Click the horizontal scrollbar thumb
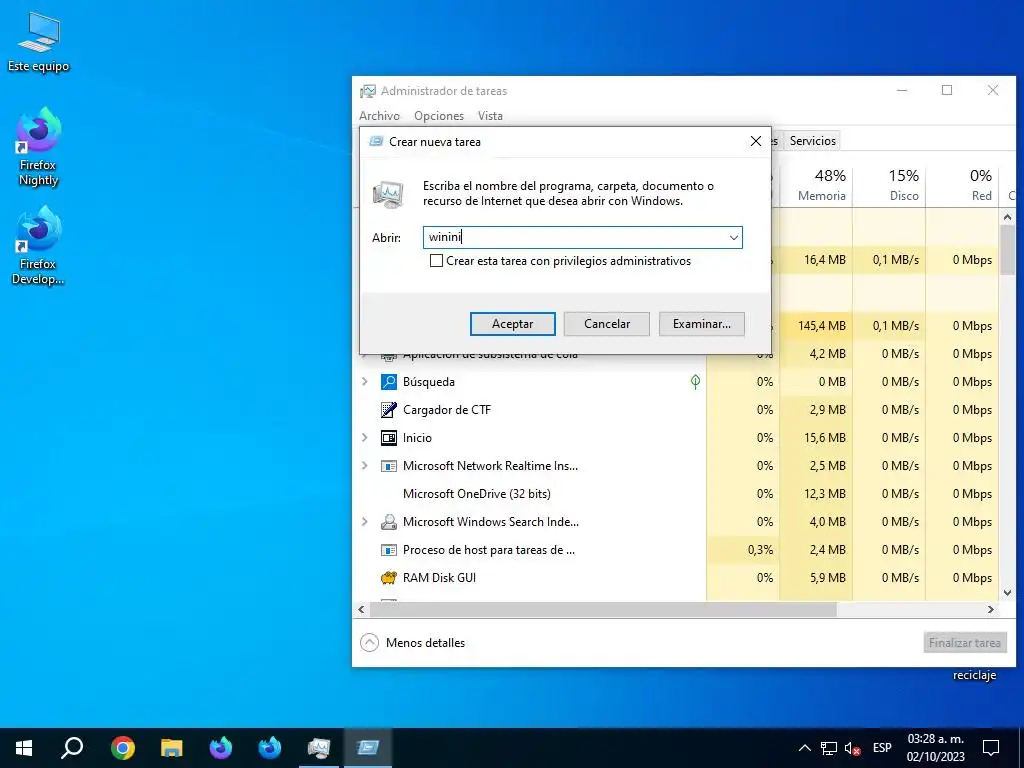 point(603,609)
